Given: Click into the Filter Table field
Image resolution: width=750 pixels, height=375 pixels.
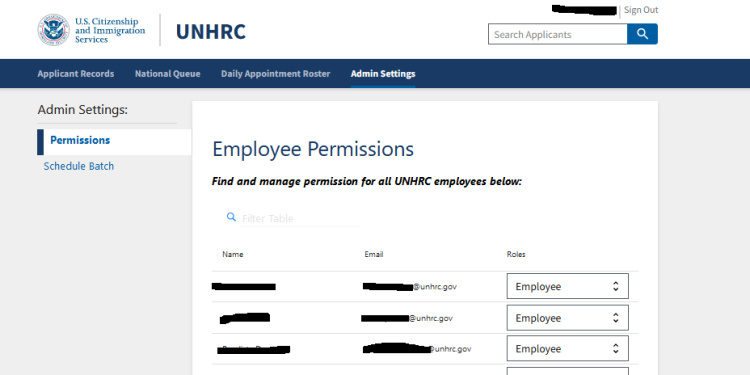Looking at the screenshot, I should [x=299, y=218].
